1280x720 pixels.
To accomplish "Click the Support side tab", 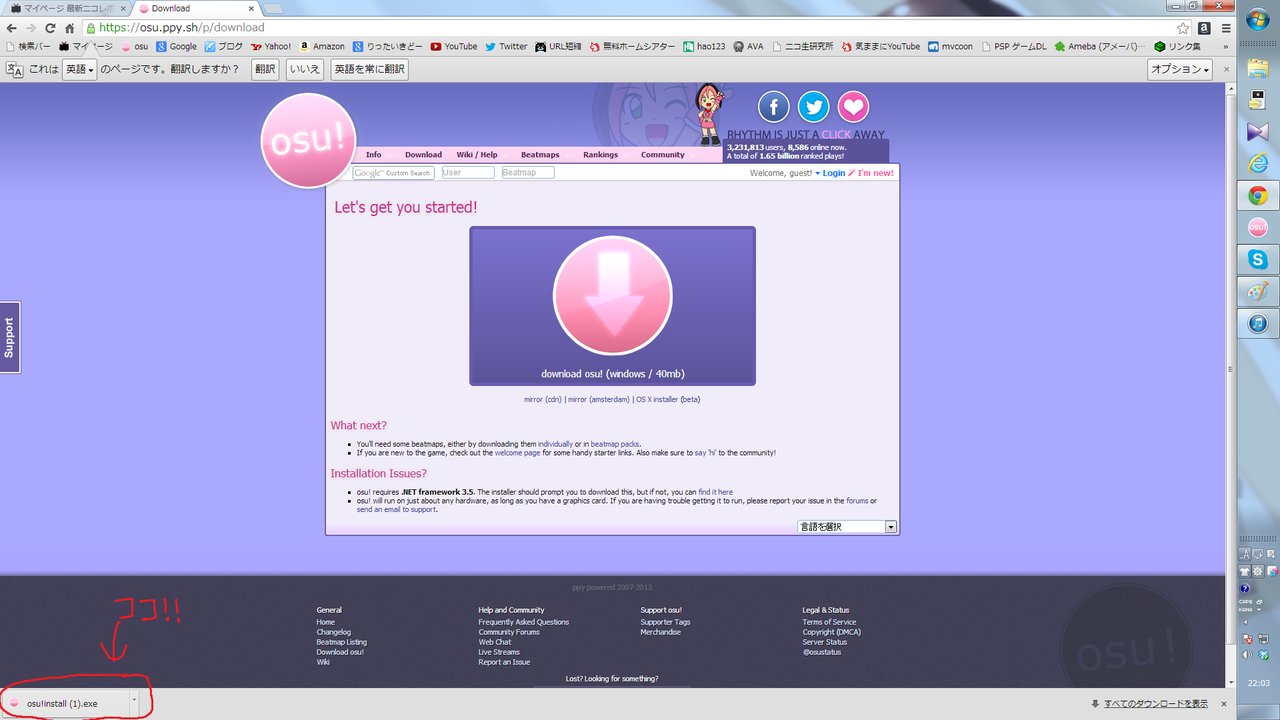I will [10, 337].
